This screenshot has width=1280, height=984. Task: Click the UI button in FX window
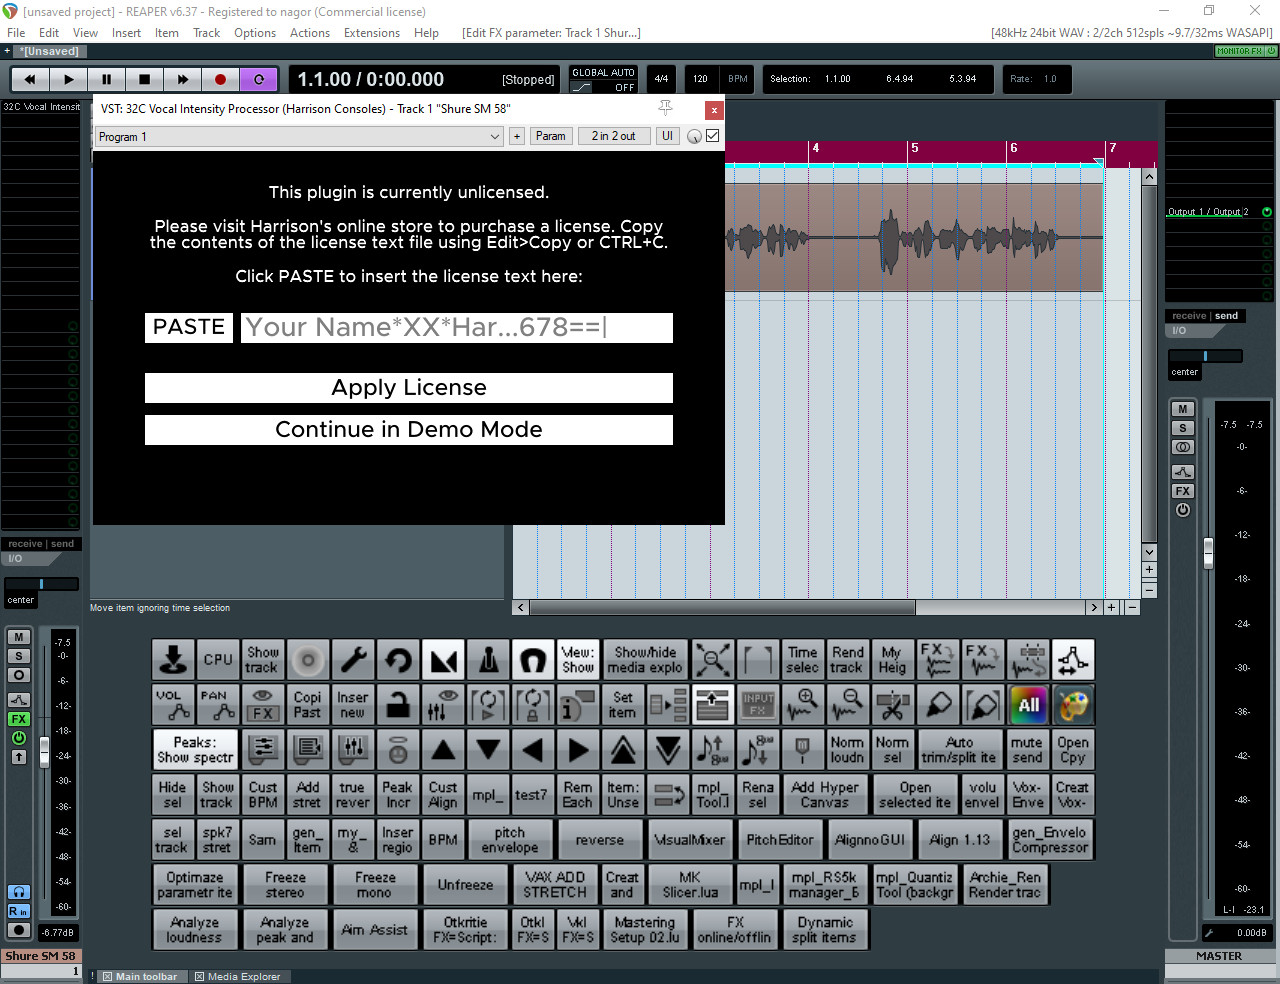[667, 136]
